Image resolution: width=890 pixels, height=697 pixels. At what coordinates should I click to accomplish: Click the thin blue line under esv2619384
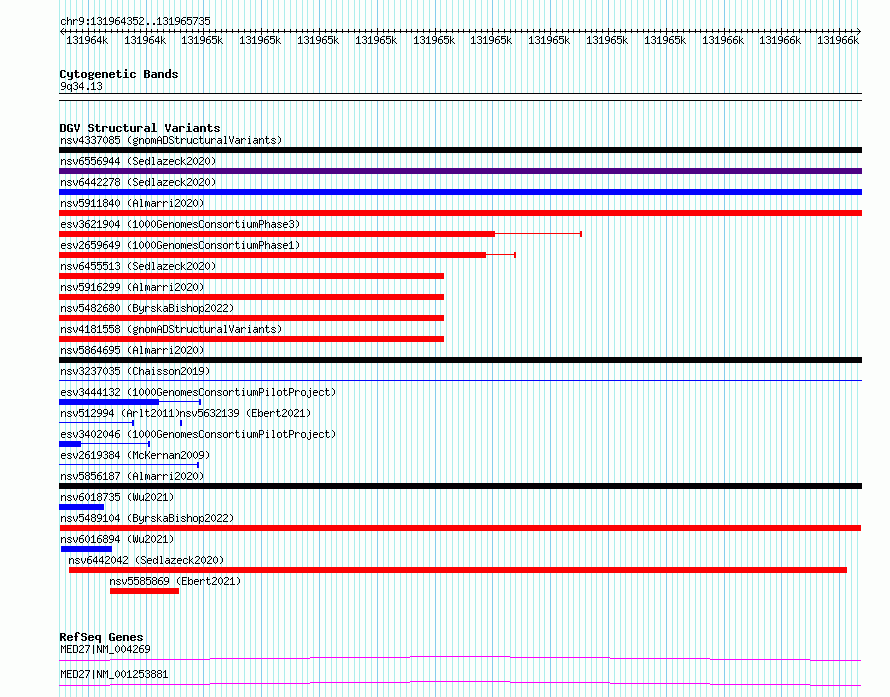click(x=129, y=465)
